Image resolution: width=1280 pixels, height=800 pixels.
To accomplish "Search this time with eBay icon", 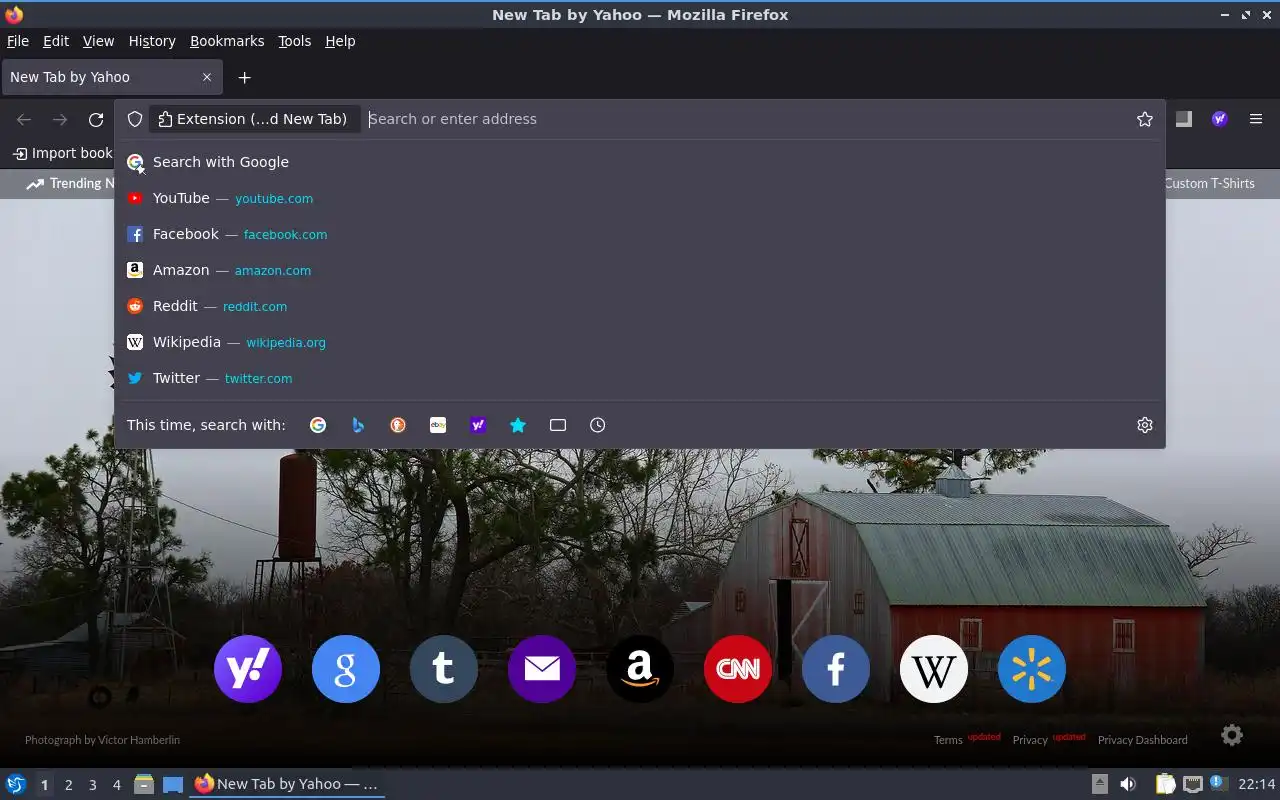I will tap(438, 425).
